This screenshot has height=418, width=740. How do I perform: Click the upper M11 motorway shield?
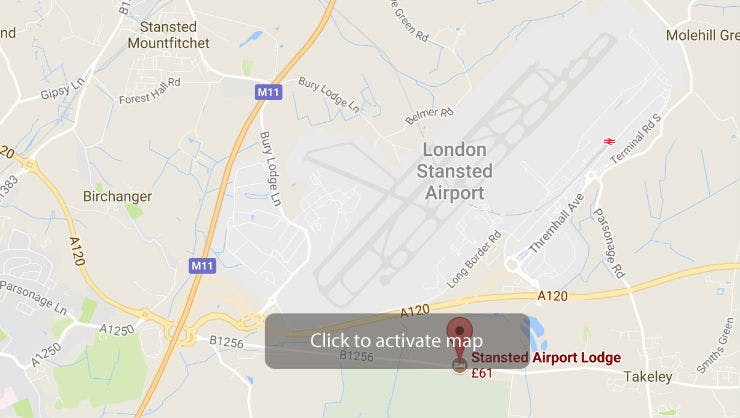[269, 92]
